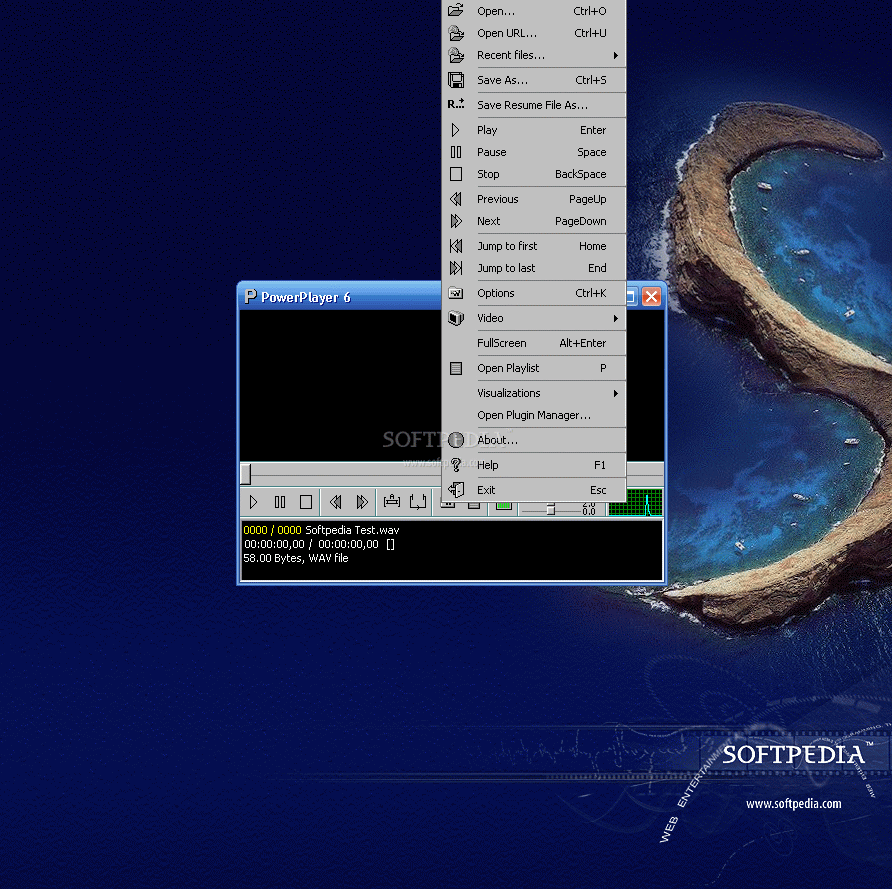The height and width of the screenshot is (889, 892).
Task: Select Save Resume File As… entry
Action: coord(534,105)
